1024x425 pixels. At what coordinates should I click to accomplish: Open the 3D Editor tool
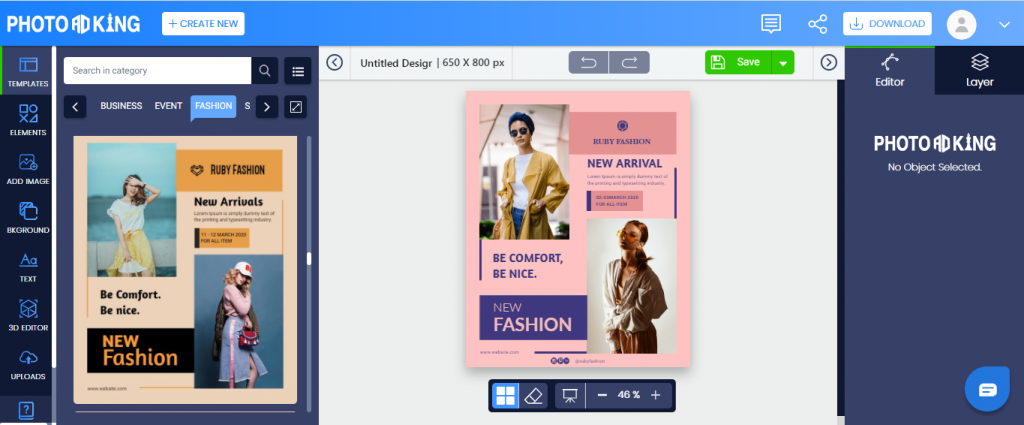[27, 315]
